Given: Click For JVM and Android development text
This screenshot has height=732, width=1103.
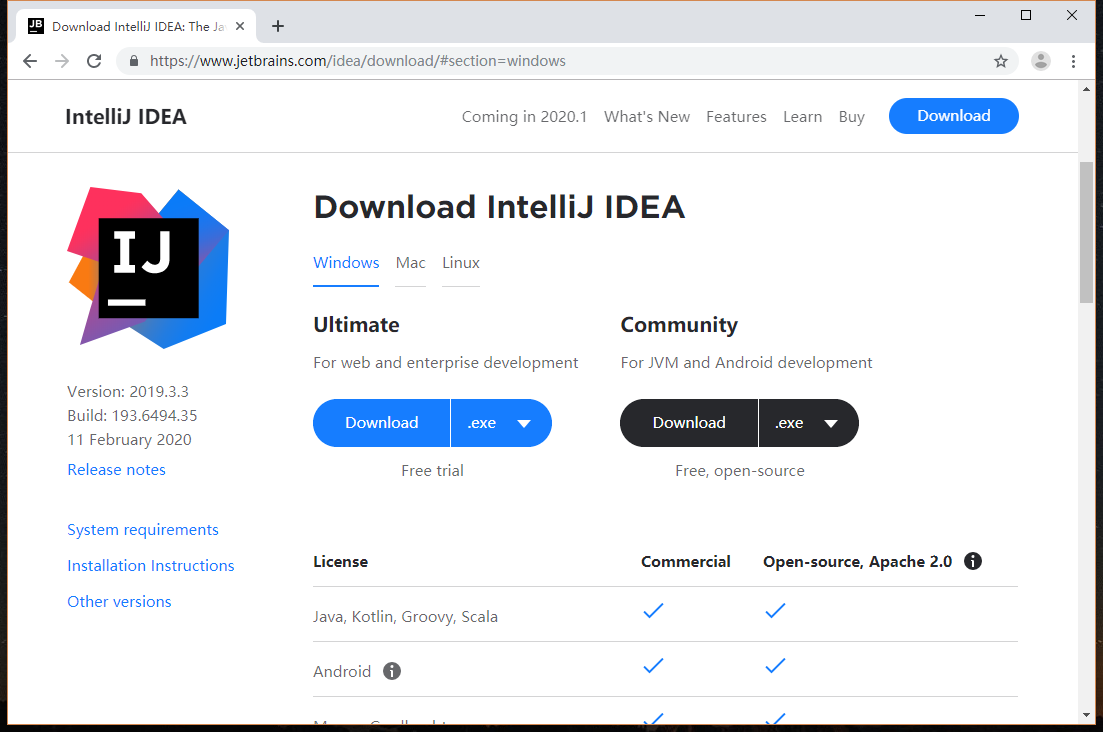Looking at the screenshot, I should (746, 363).
